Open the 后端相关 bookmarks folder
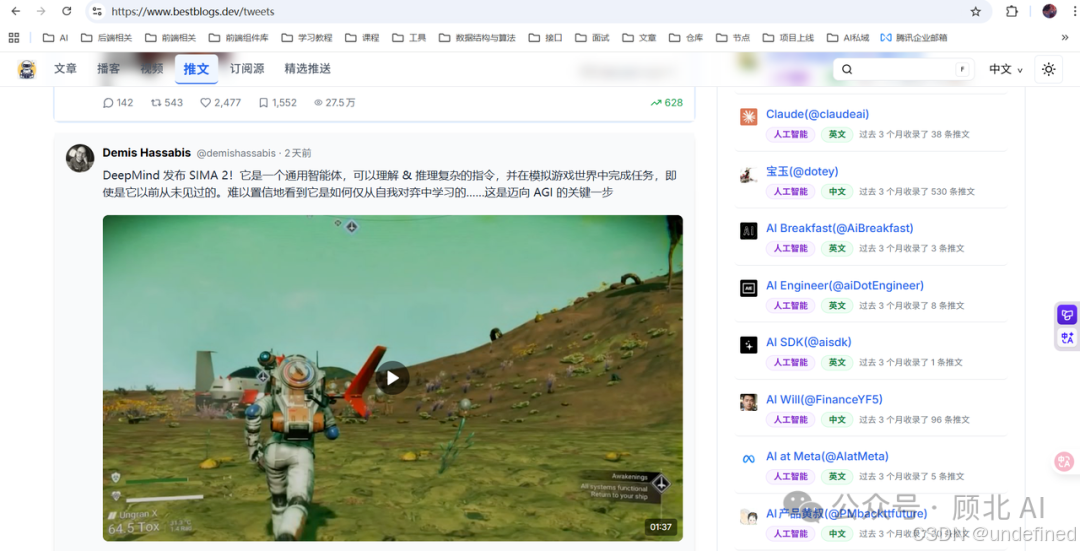 pos(107,38)
